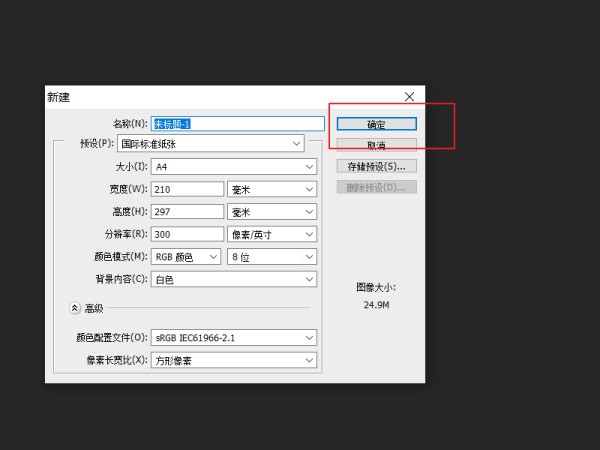Image resolution: width=600 pixels, height=450 pixels.
Task: Click the 高度 field with value 297
Action: click(x=186, y=212)
